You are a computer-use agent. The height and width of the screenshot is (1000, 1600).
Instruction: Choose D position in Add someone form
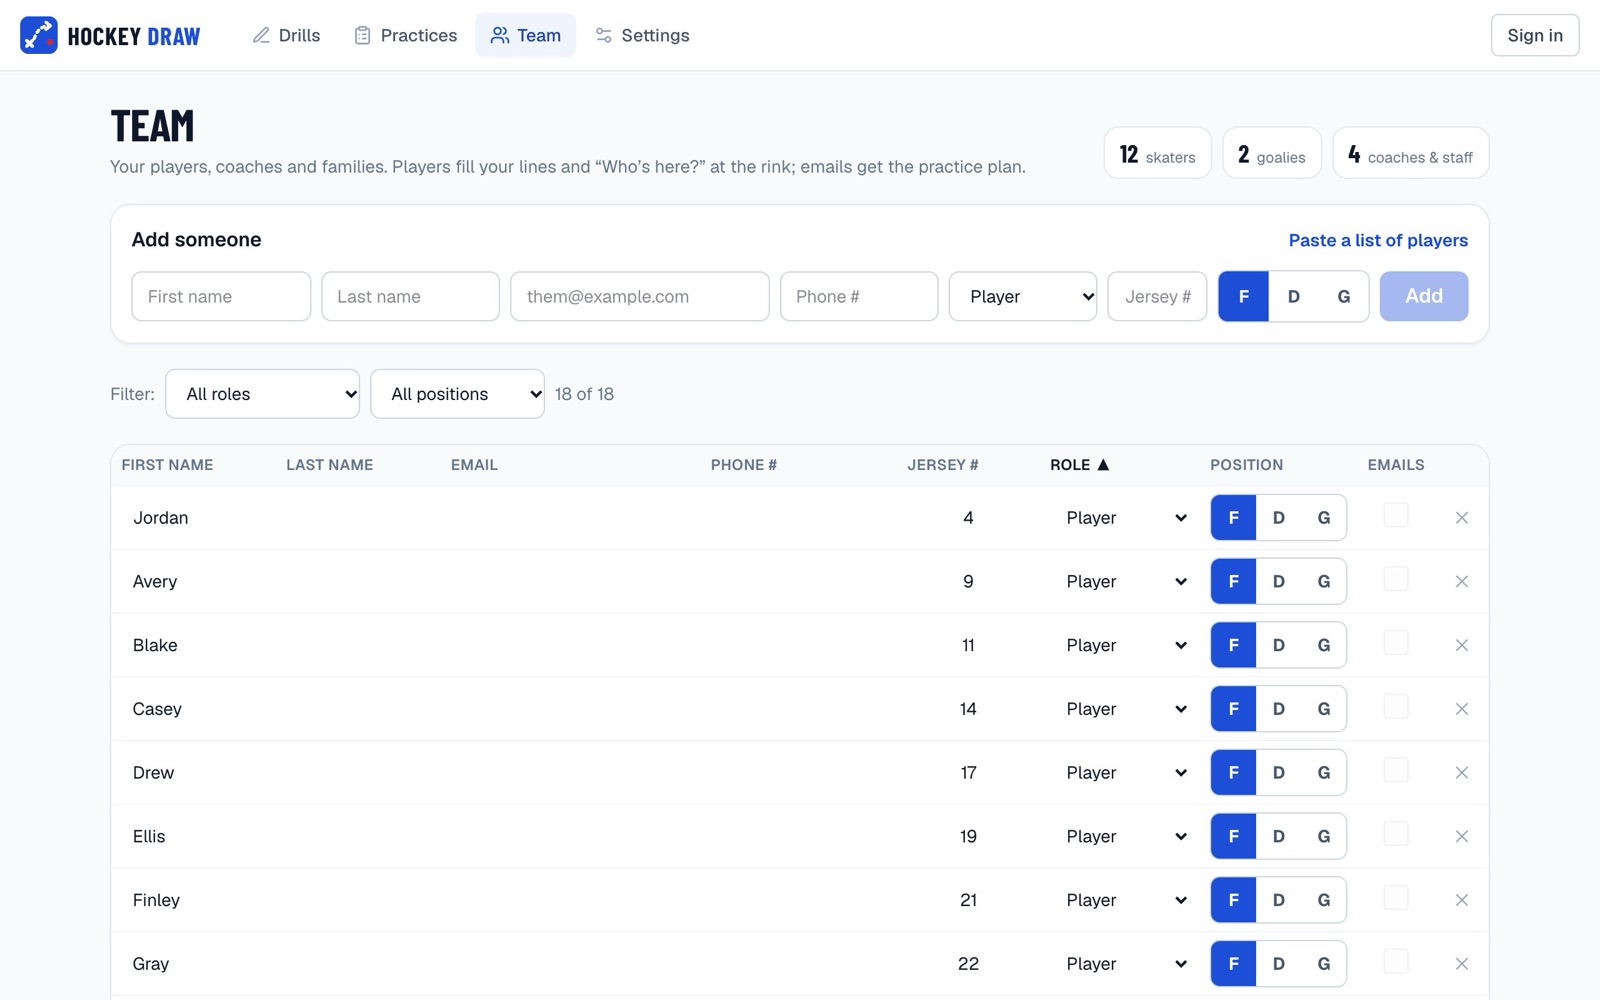1293,297
